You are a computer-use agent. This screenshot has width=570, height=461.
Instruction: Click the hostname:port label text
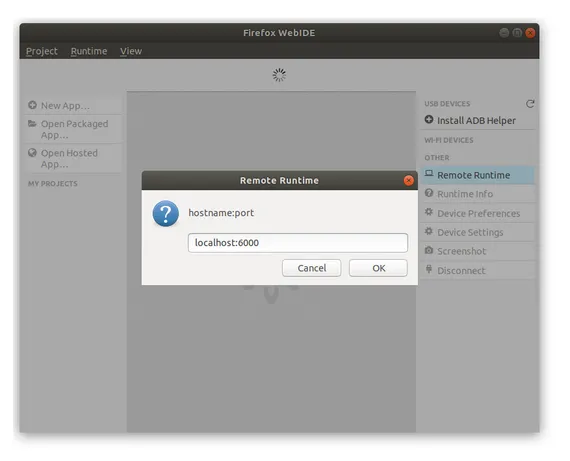click(221, 213)
